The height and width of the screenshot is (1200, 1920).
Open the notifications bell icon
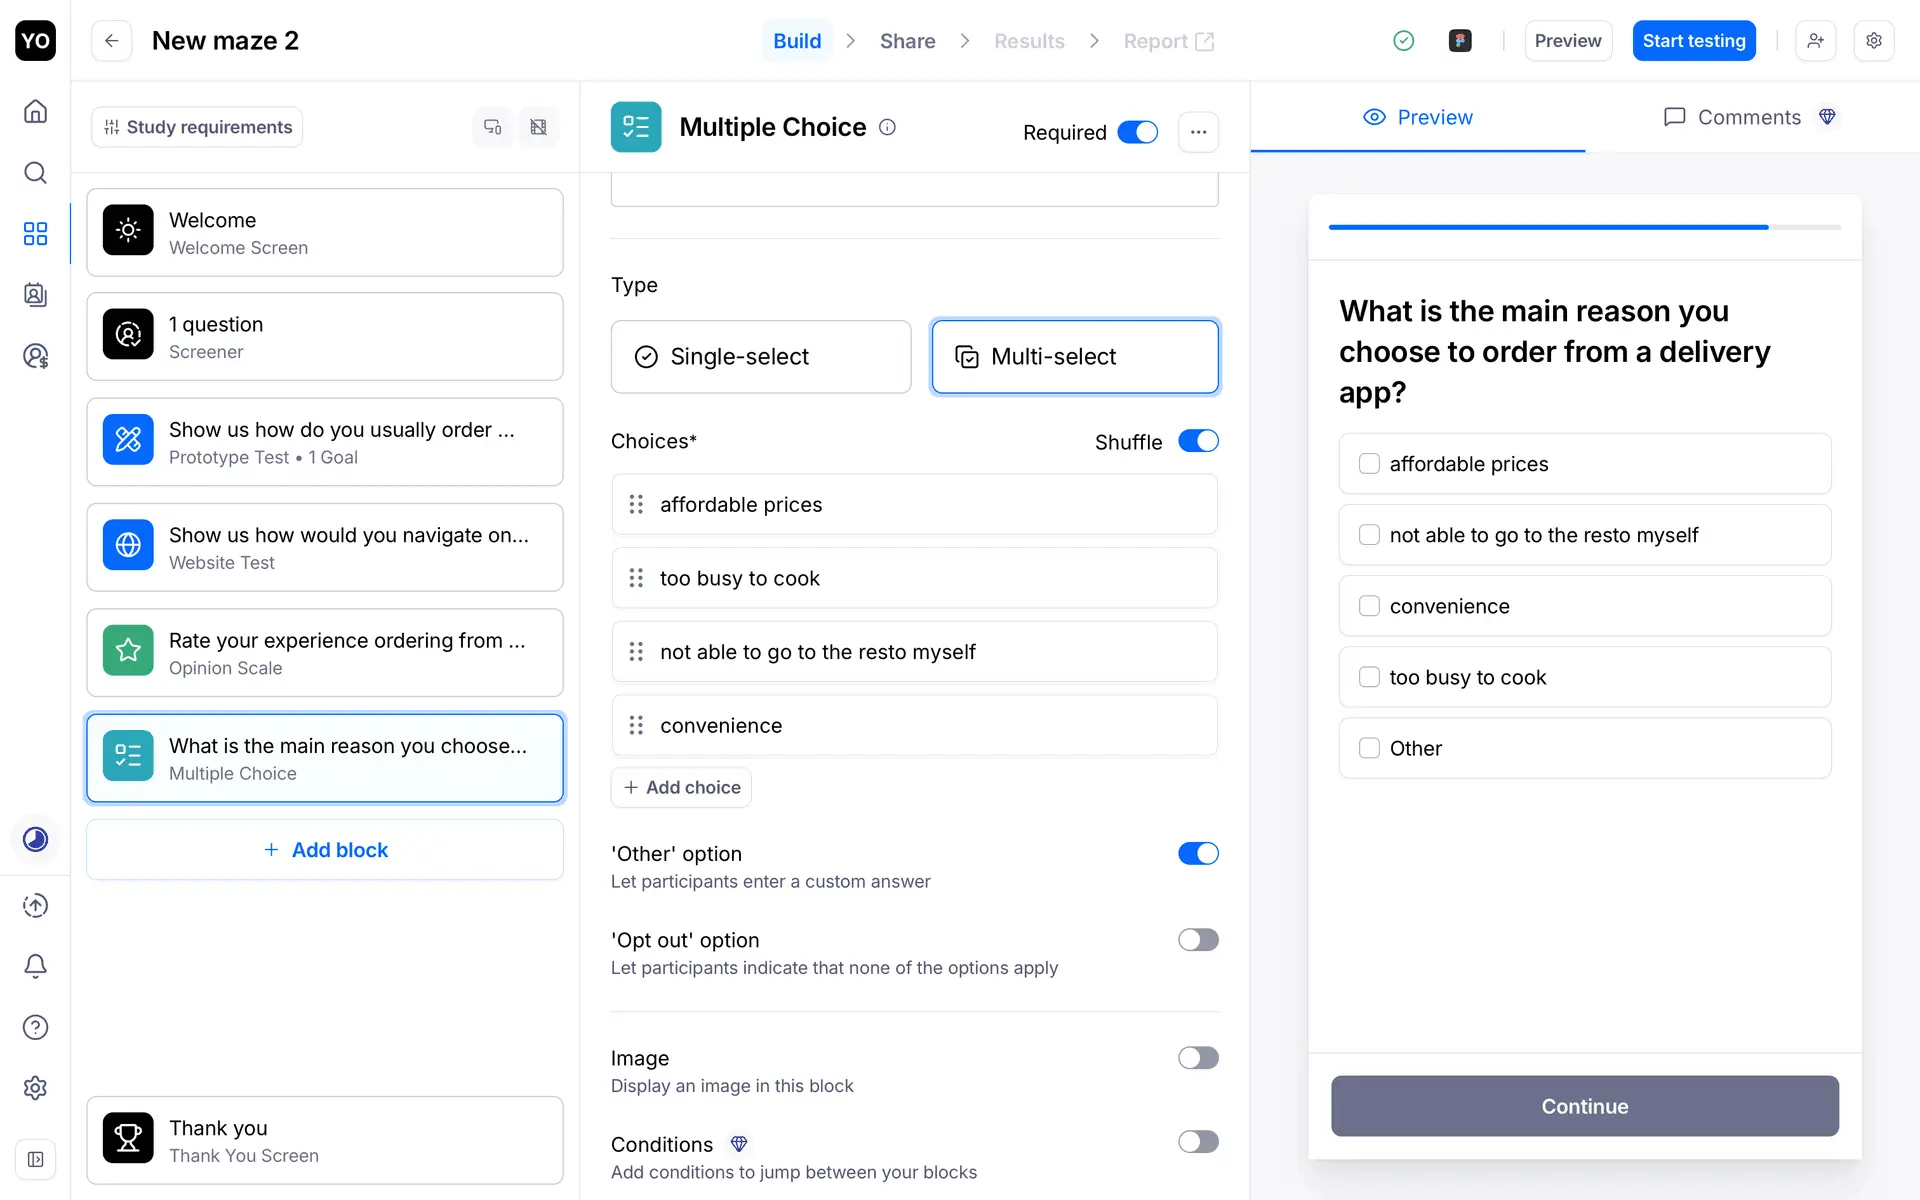pos(35,966)
